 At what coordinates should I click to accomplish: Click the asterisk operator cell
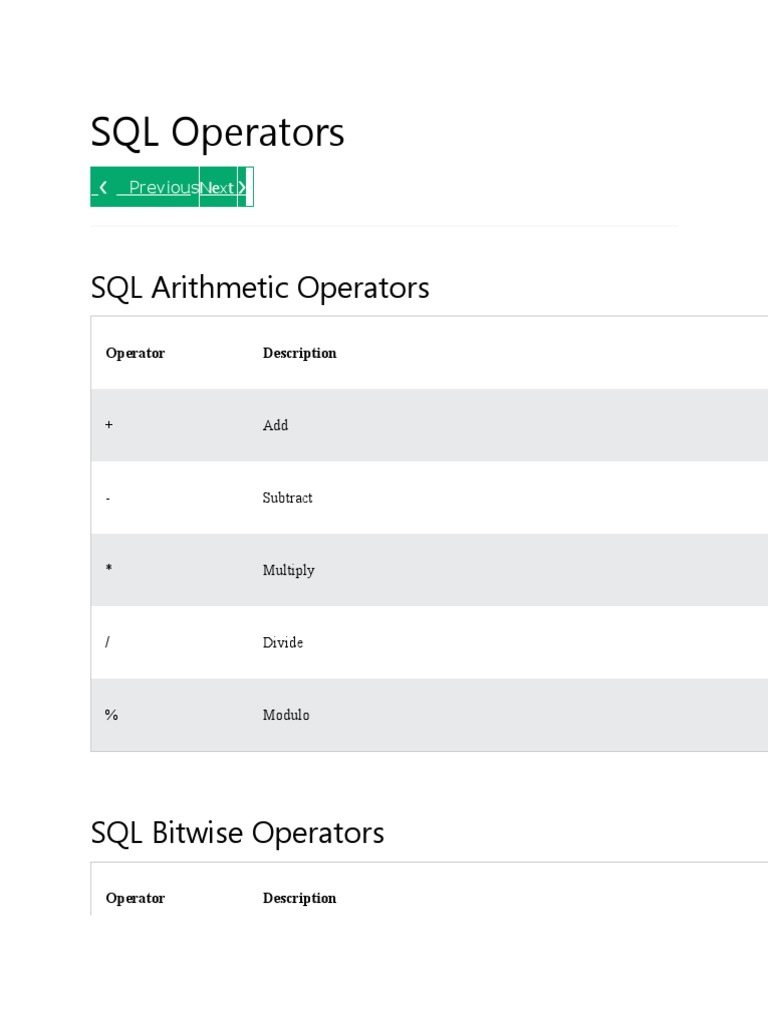(108, 570)
